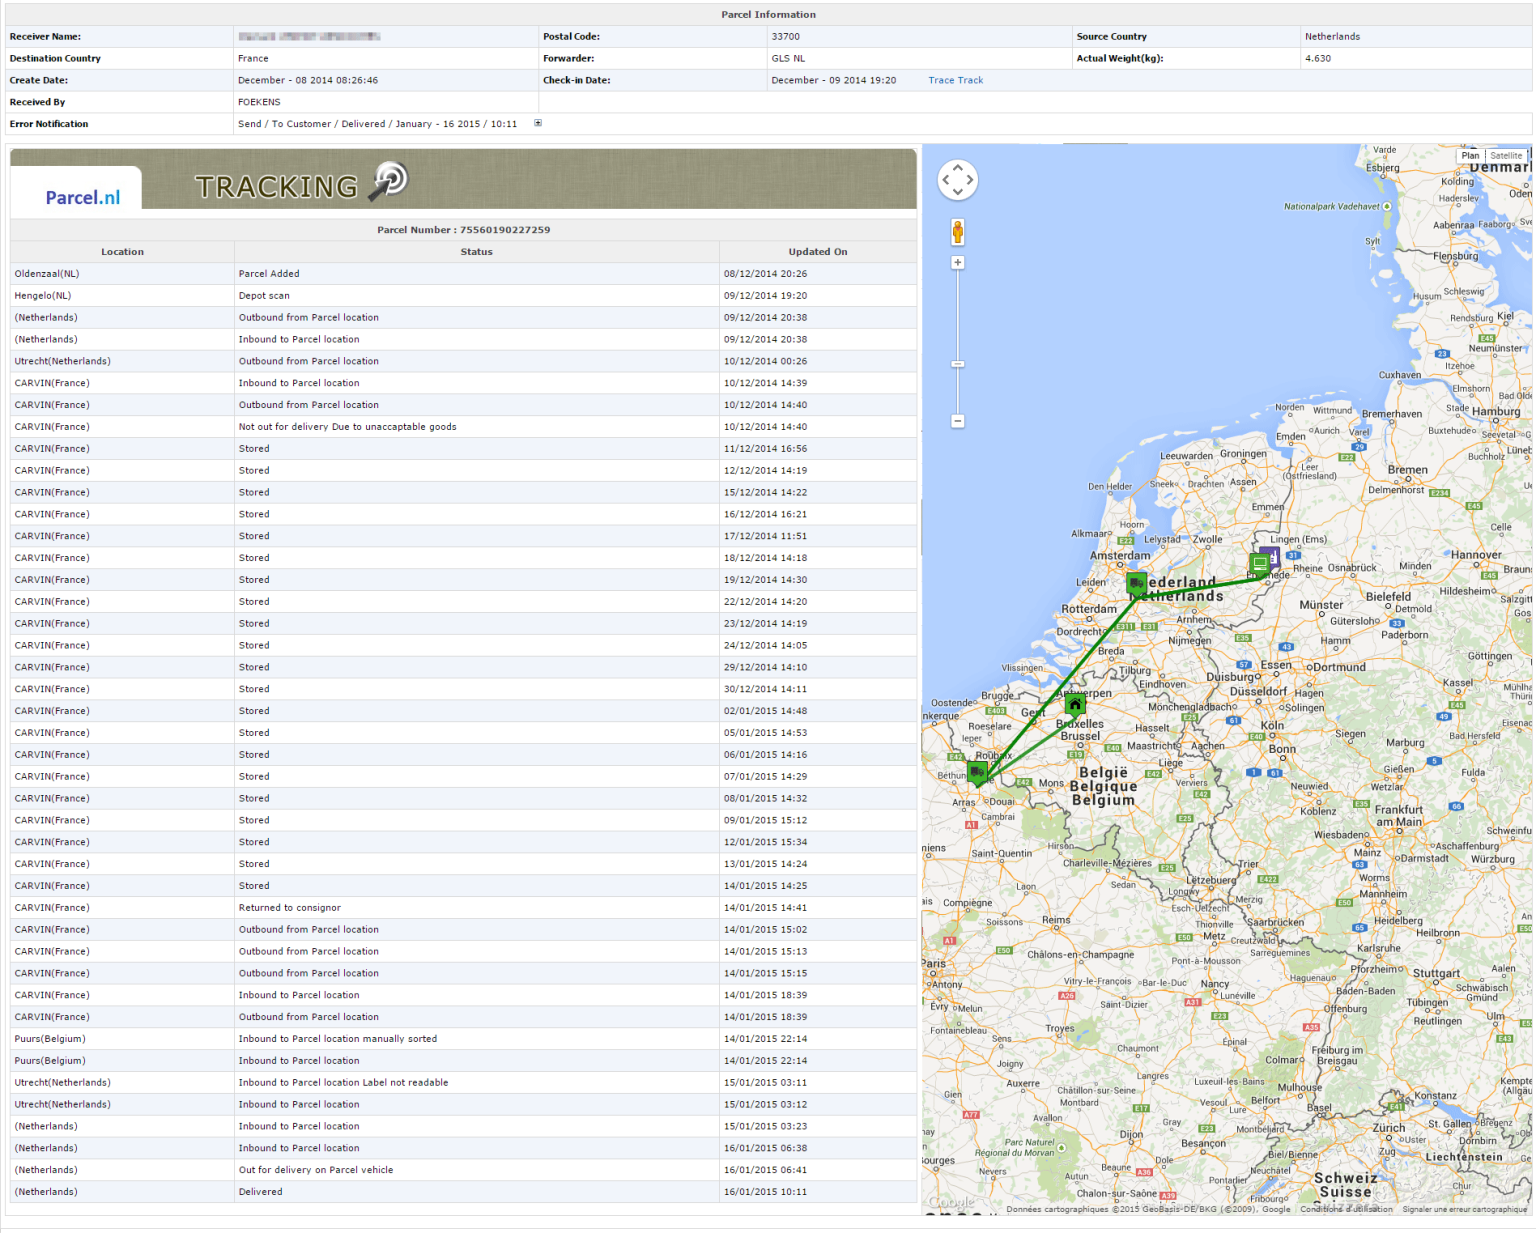Open the Trace Track link
The width and height of the screenshot is (1536, 1233).
(955, 80)
